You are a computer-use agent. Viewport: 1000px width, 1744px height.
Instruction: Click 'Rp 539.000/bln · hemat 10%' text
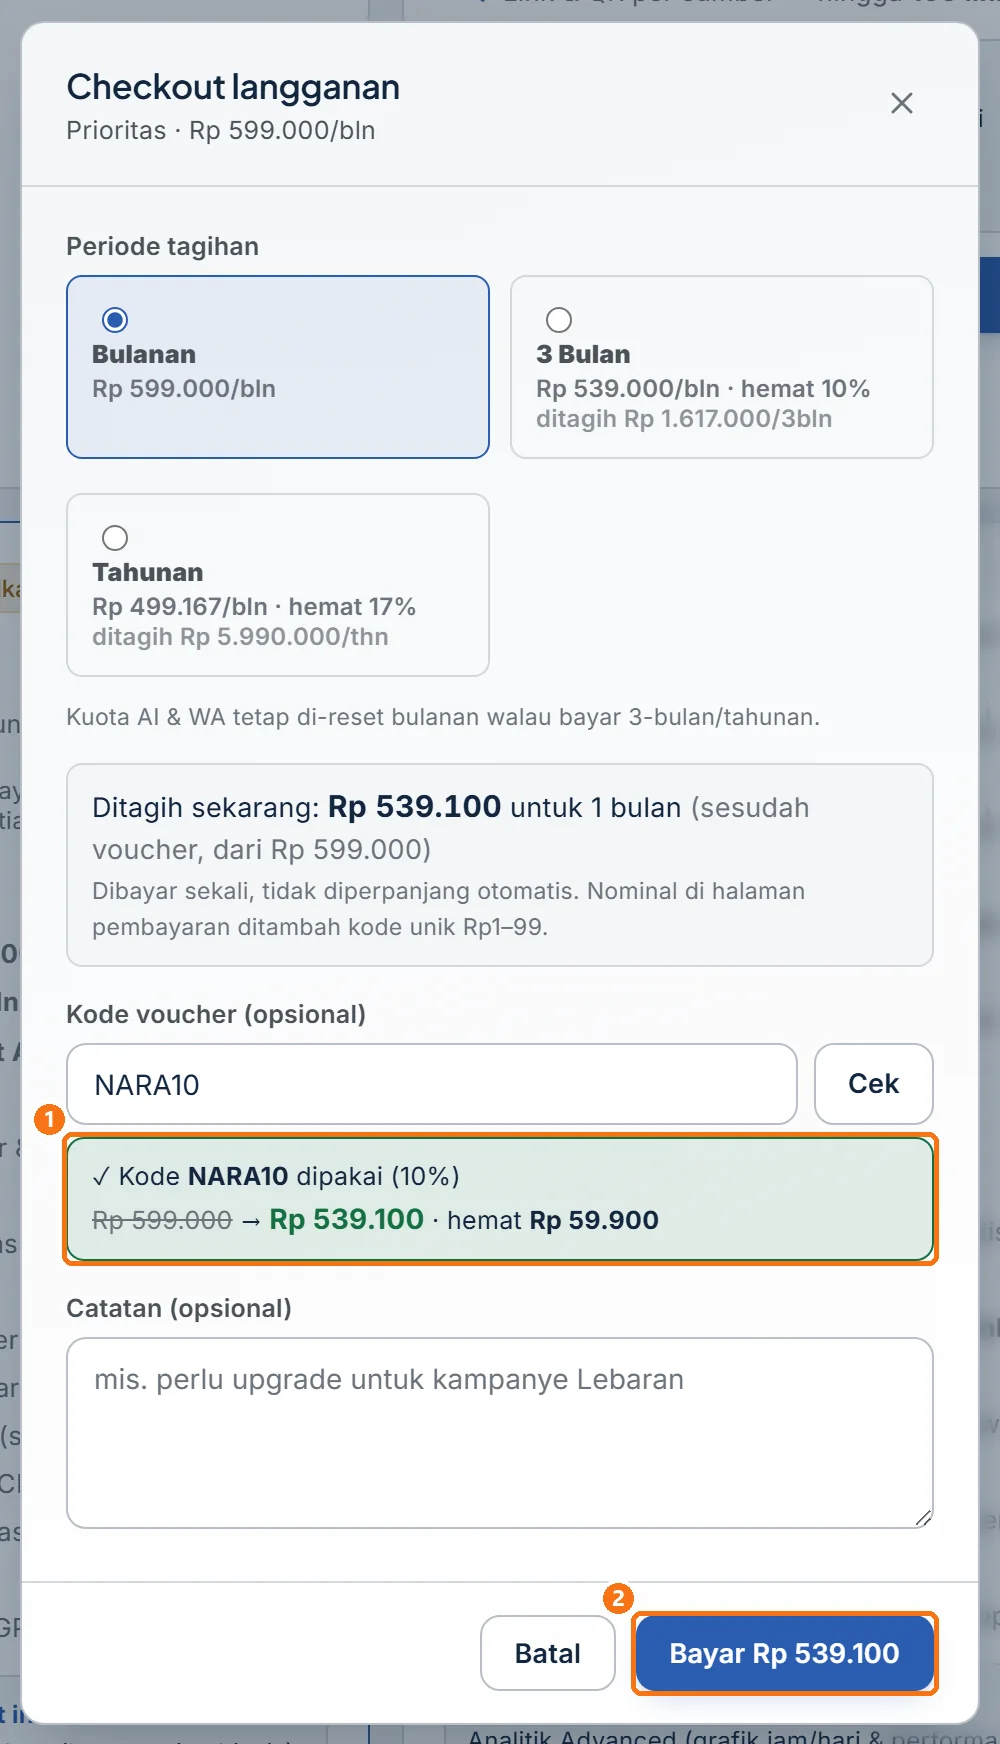coord(703,389)
